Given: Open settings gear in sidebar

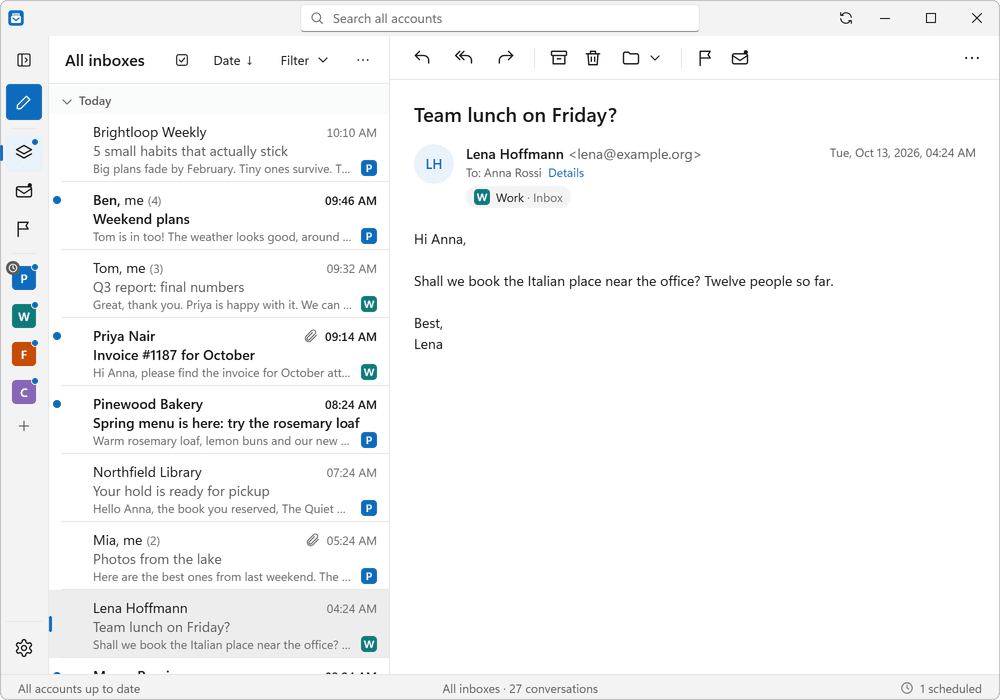Looking at the screenshot, I should point(24,648).
